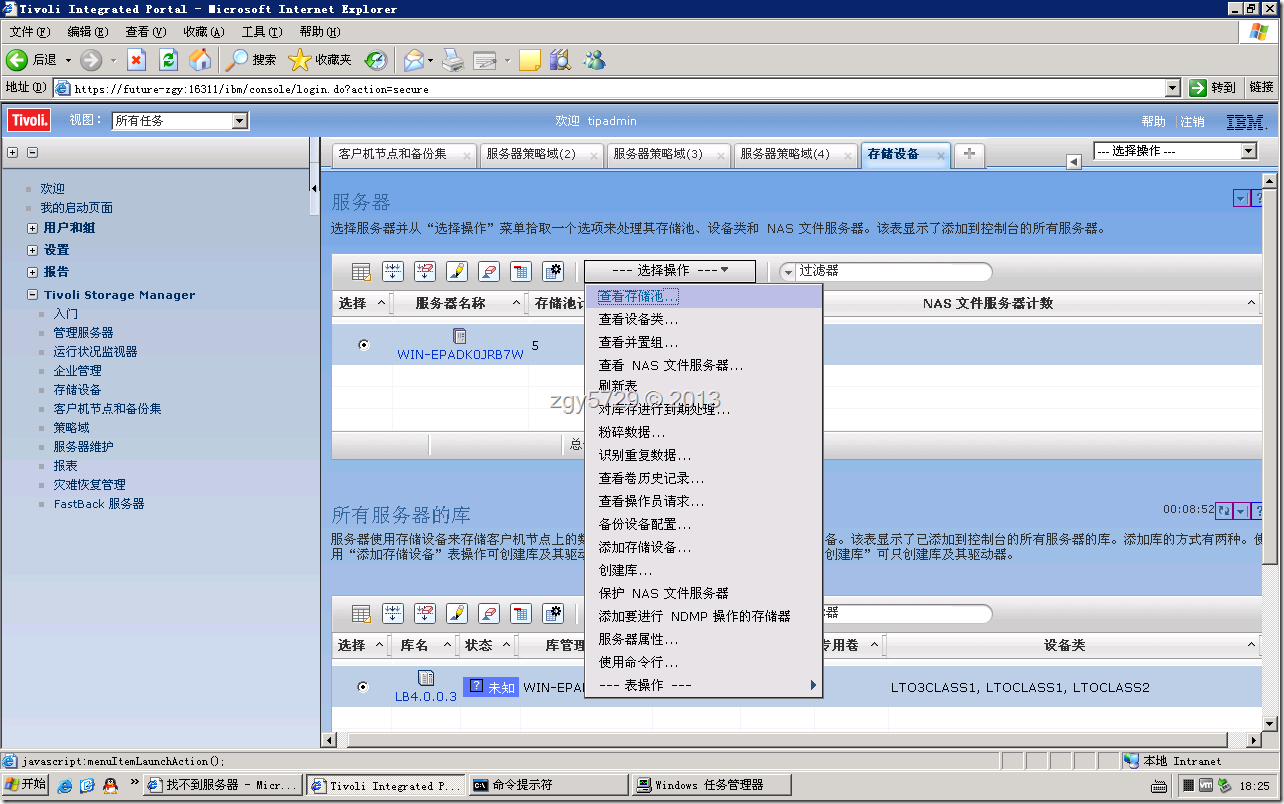This screenshot has width=1284, height=804.
Task: Click the IE Refresh page icon
Action: (x=169, y=60)
